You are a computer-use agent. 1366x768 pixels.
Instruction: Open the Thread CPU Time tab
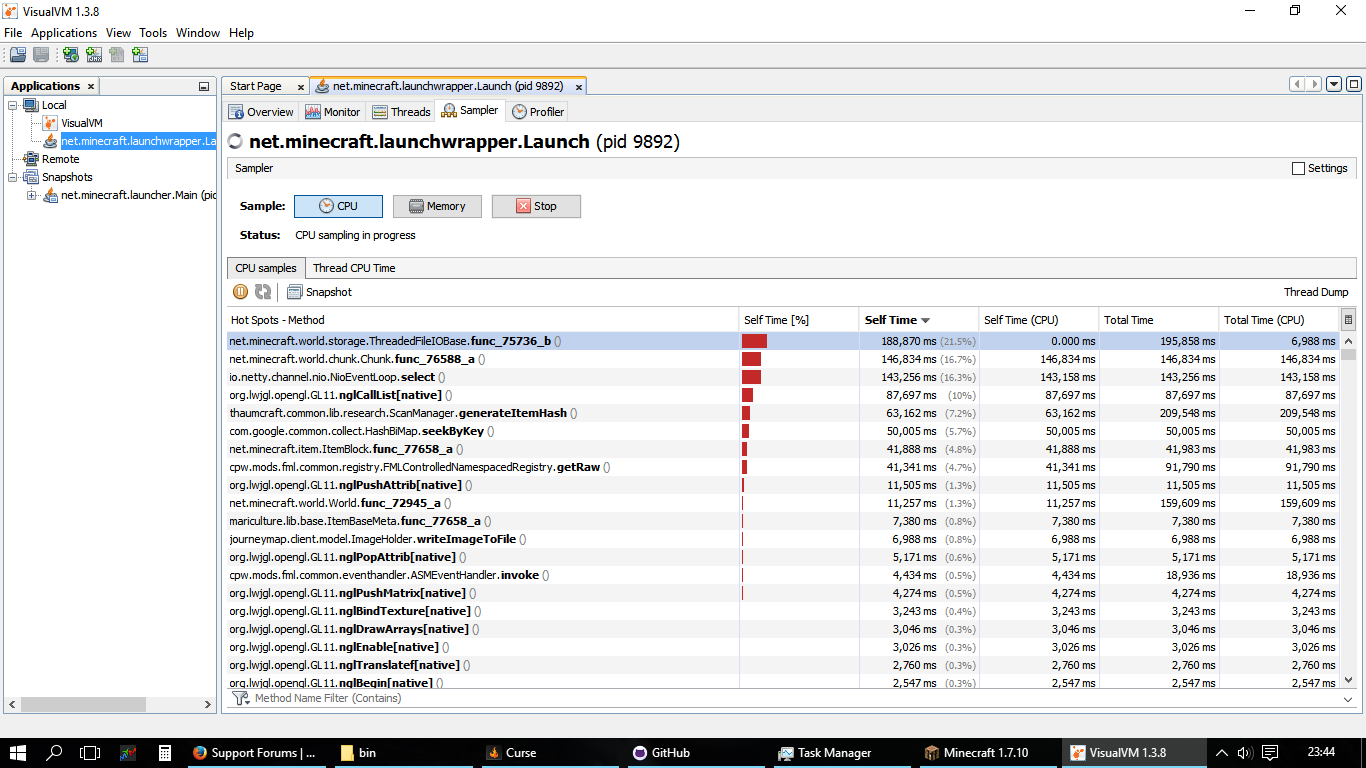pyautogui.click(x=354, y=268)
